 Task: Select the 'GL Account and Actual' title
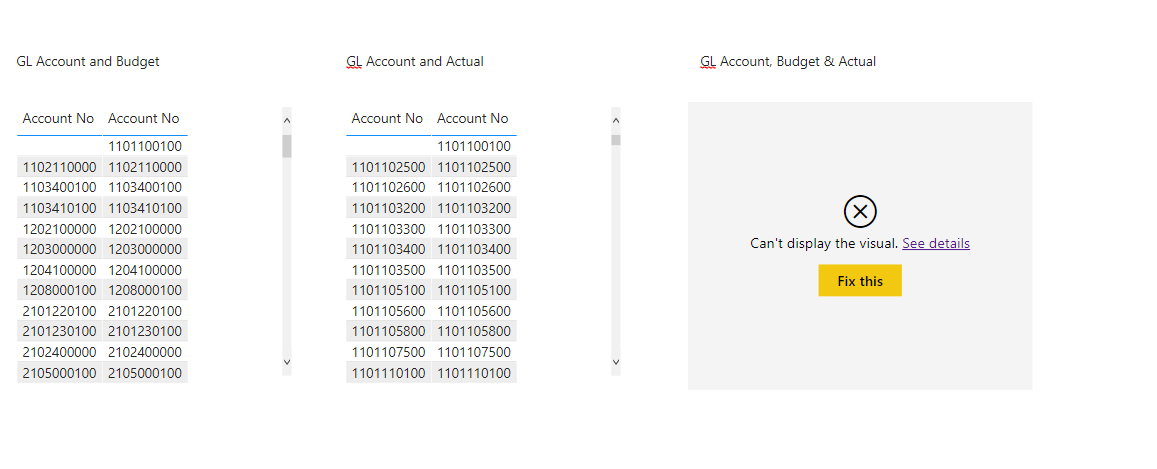point(415,62)
